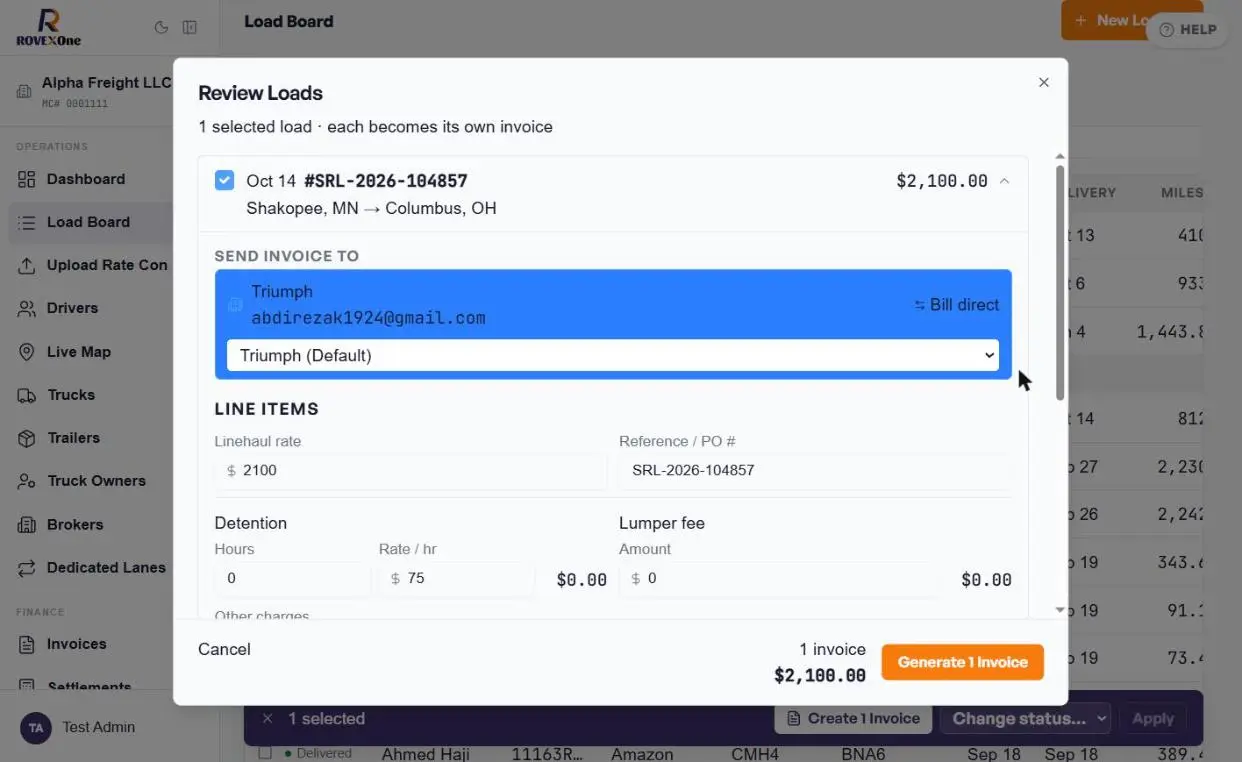
Task: Click the Upload Rate Con upload icon
Action: tap(27, 265)
